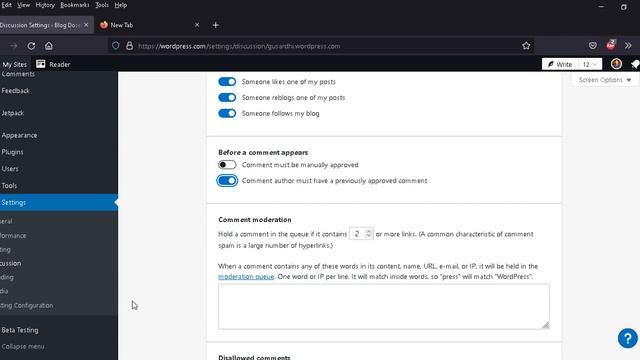Select Settings in the sidebar
The height and width of the screenshot is (360, 640).
click(x=59, y=202)
